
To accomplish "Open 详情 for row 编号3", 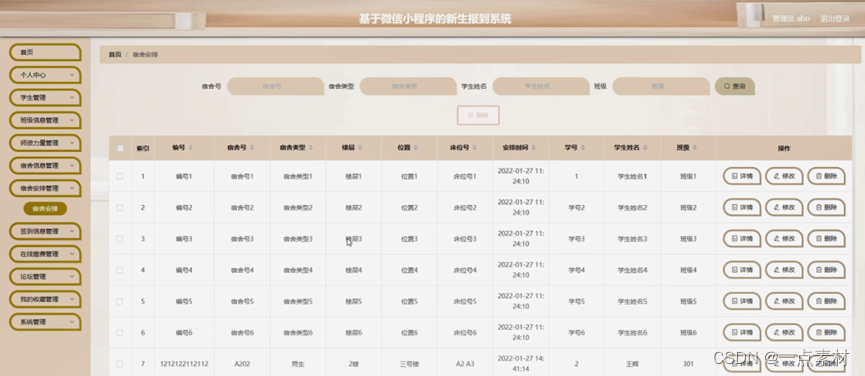I will [x=742, y=239].
